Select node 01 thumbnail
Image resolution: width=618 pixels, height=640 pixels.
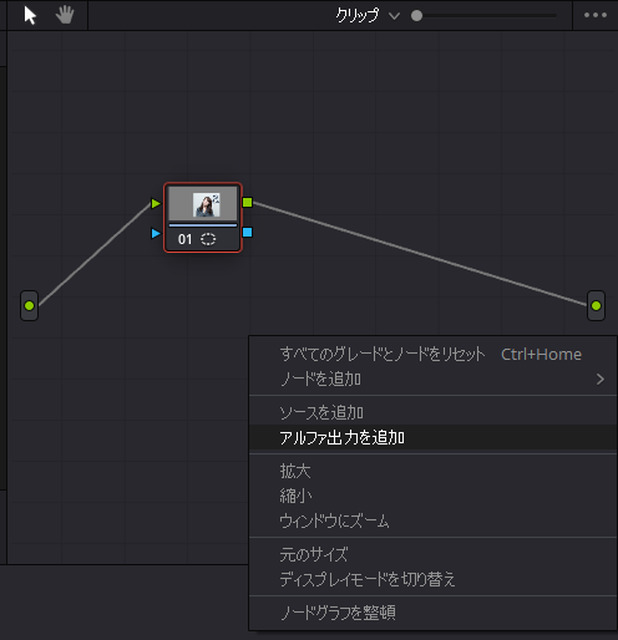[203, 204]
